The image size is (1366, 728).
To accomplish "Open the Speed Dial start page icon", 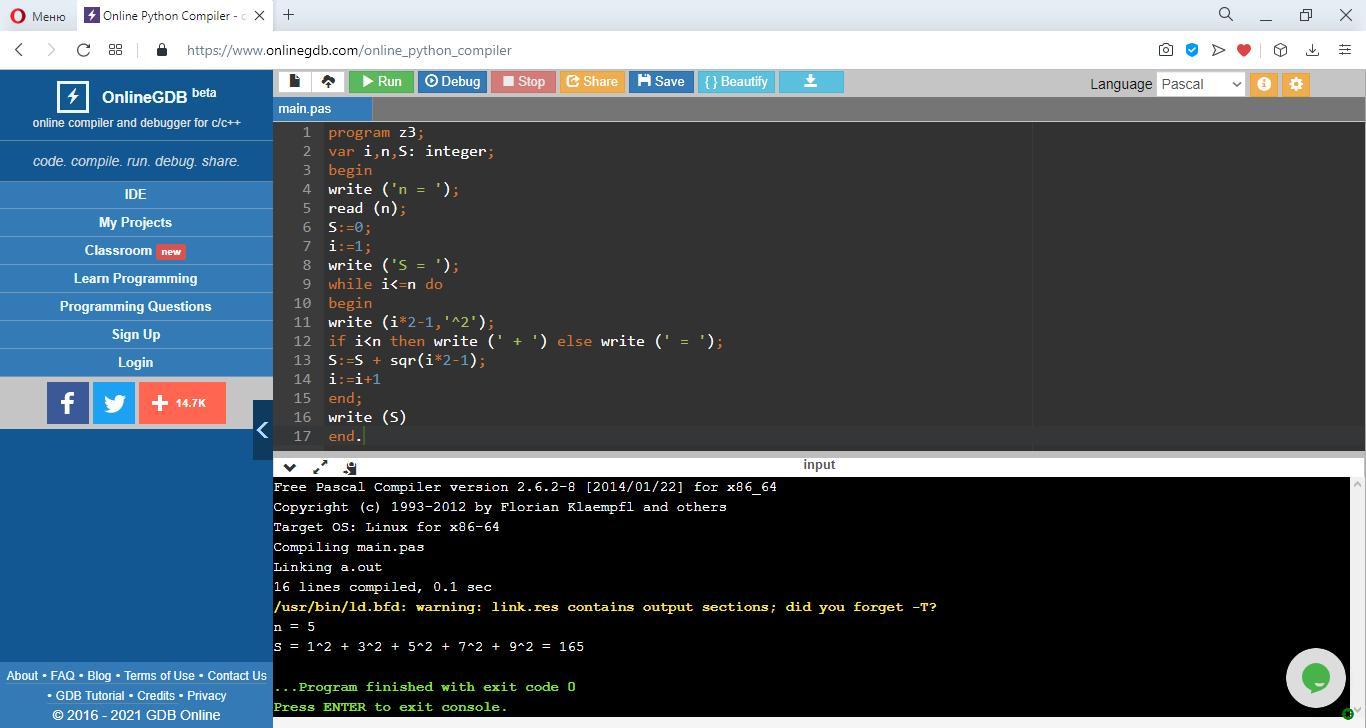I will (x=116, y=50).
